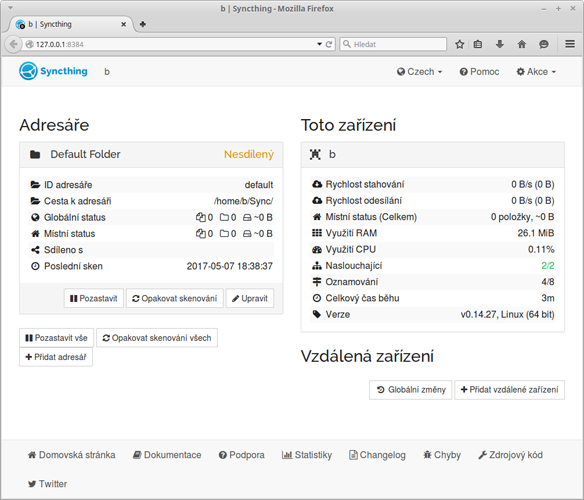Expand the URL bar history dropdown arrow
Viewport: 584px width, 500px height.
pyautogui.click(x=319, y=44)
